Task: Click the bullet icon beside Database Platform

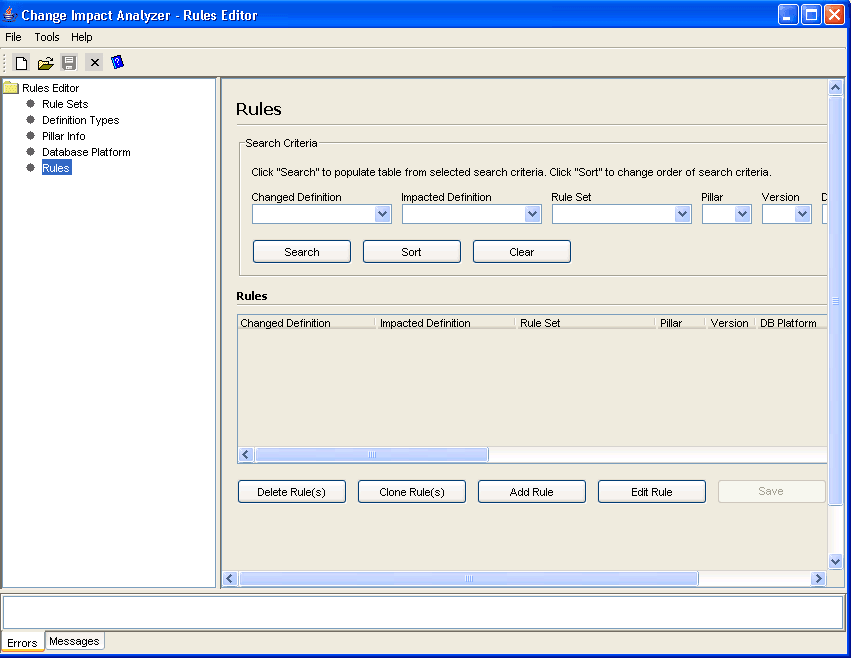Action: 29,152
